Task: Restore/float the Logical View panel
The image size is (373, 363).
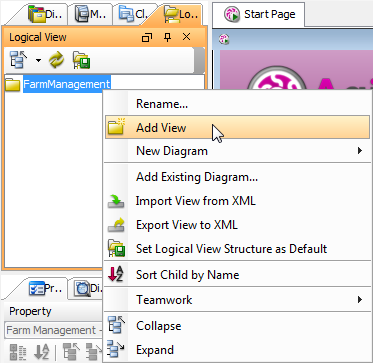Action: click(147, 37)
